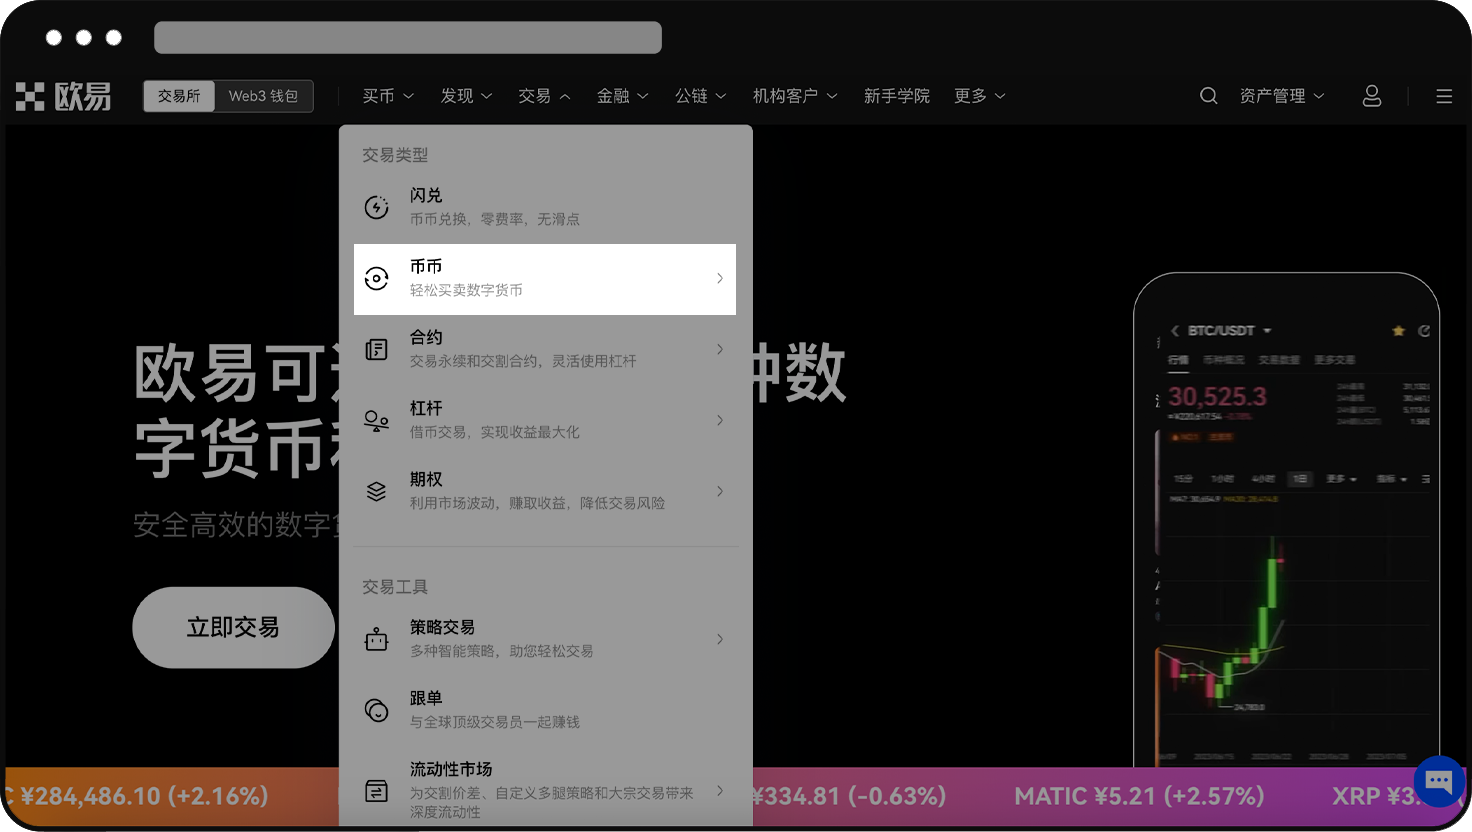Expand the 期权 submenu chevron
Viewport: 1472px width, 832px height.
720,491
